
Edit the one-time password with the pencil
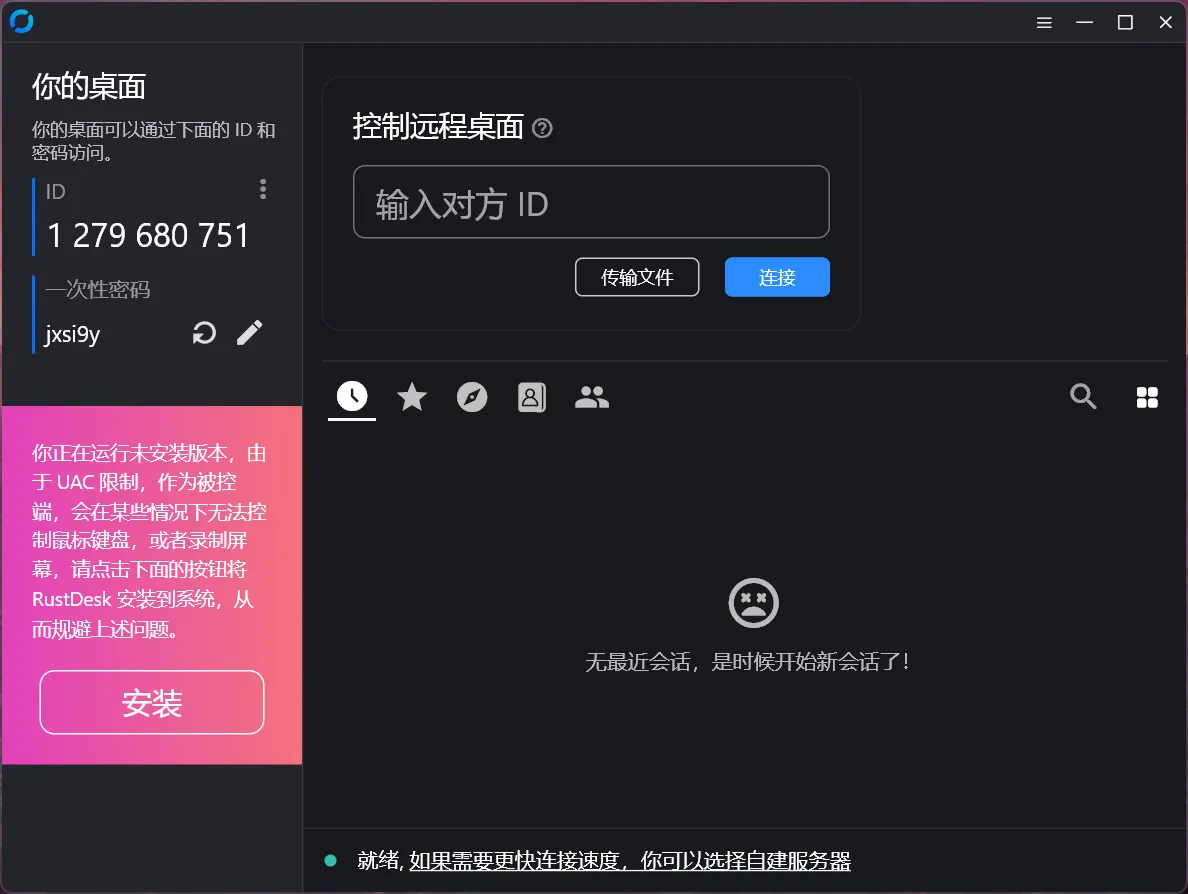[x=249, y=332]
